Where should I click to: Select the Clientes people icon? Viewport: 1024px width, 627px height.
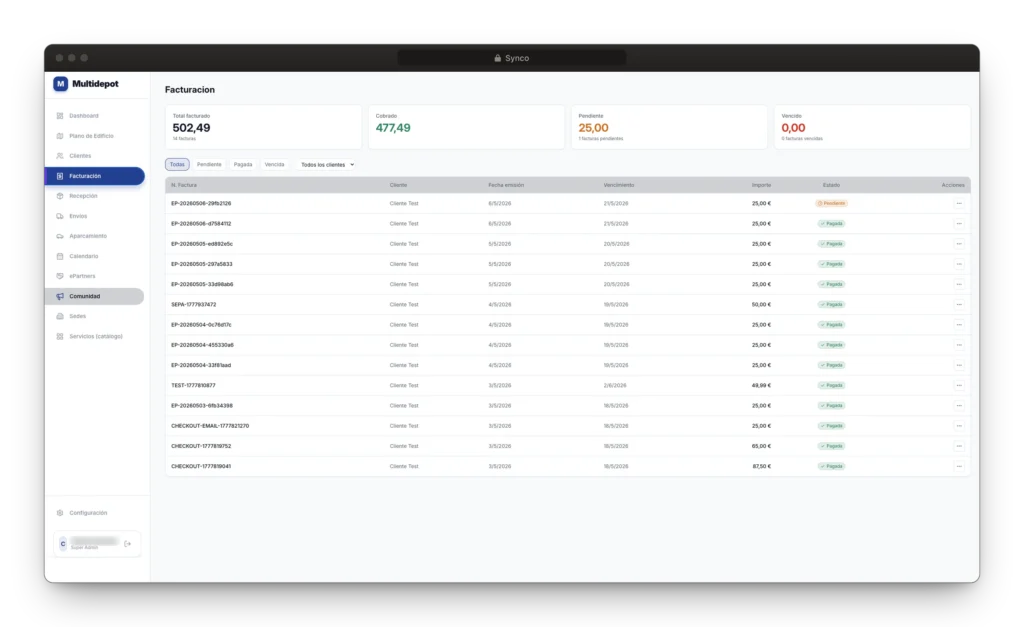(60, 156)
